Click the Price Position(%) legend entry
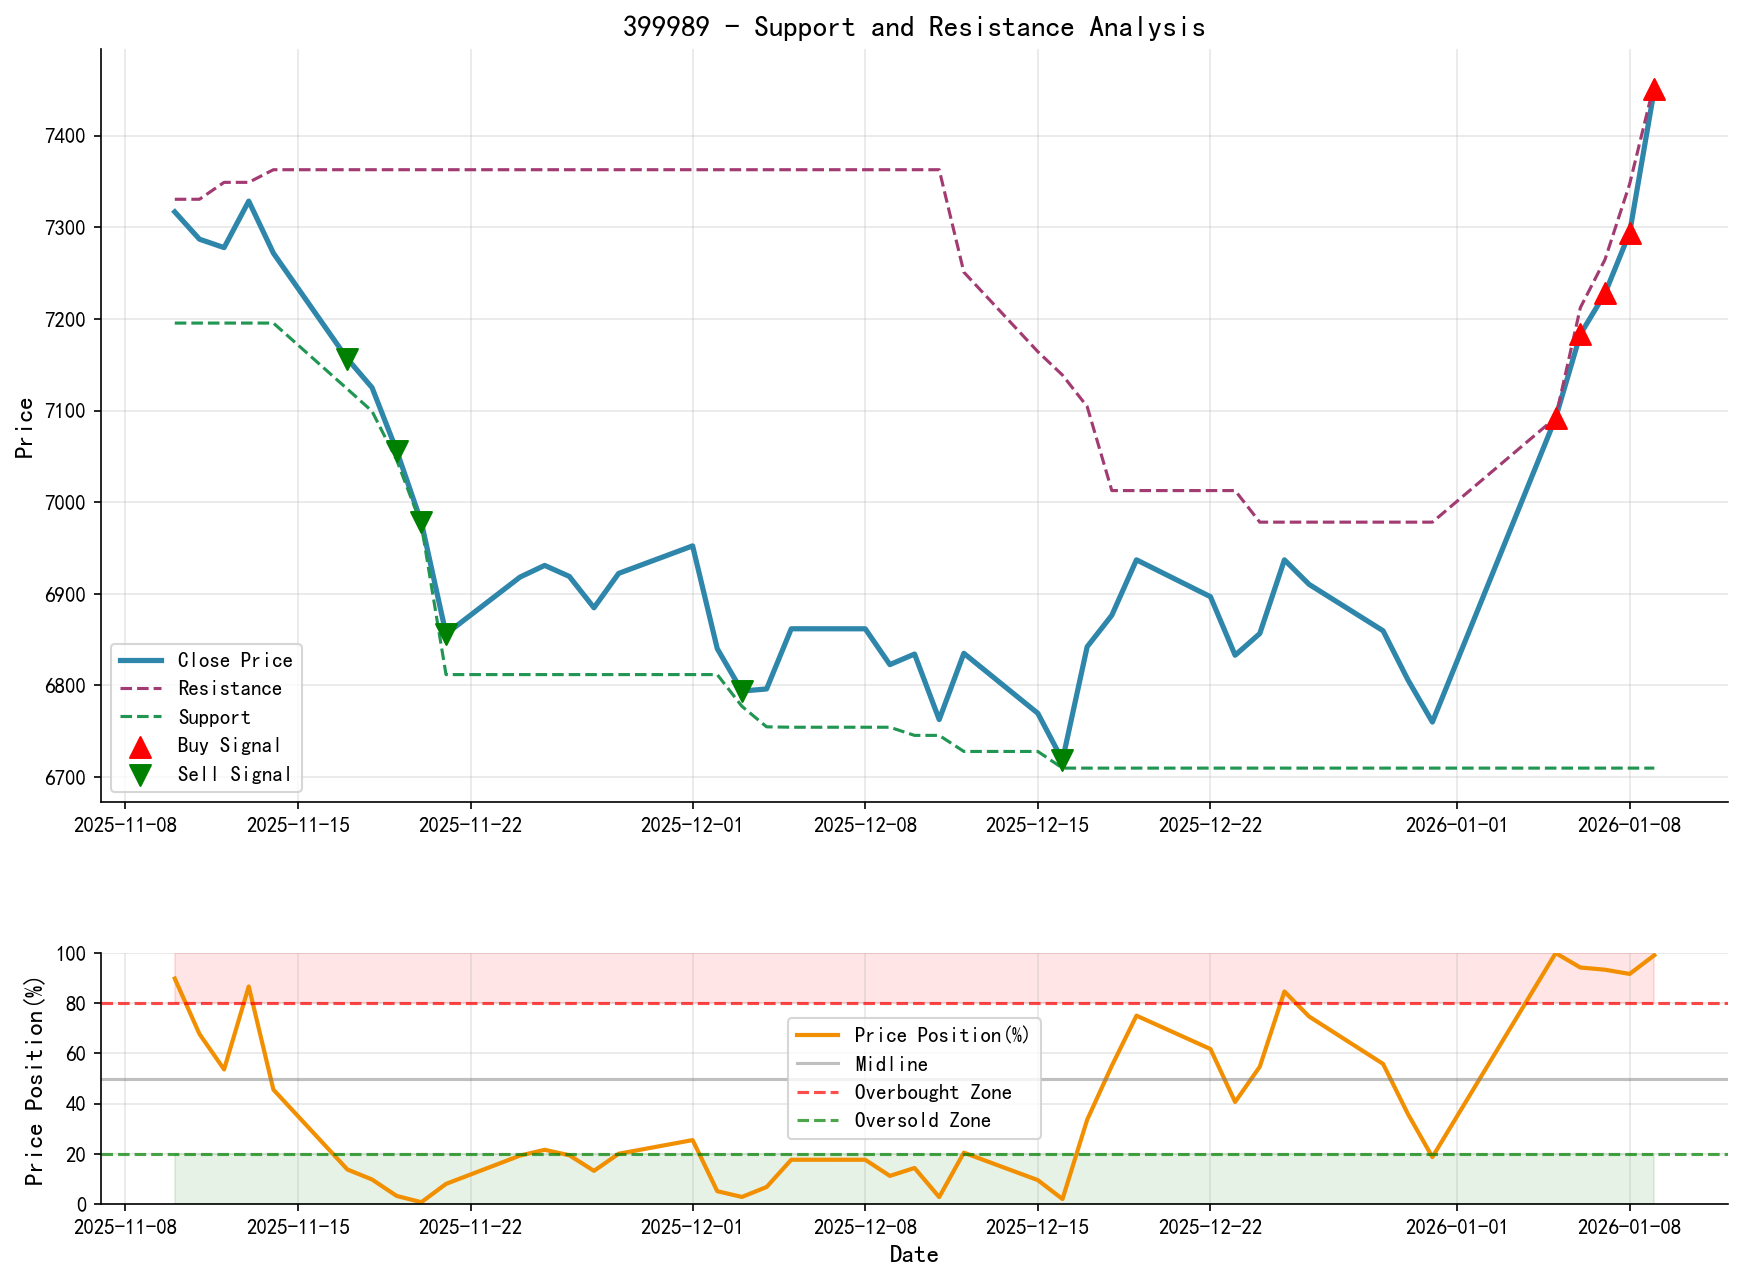1743x1281 pixels. (x=940, y=1034)
